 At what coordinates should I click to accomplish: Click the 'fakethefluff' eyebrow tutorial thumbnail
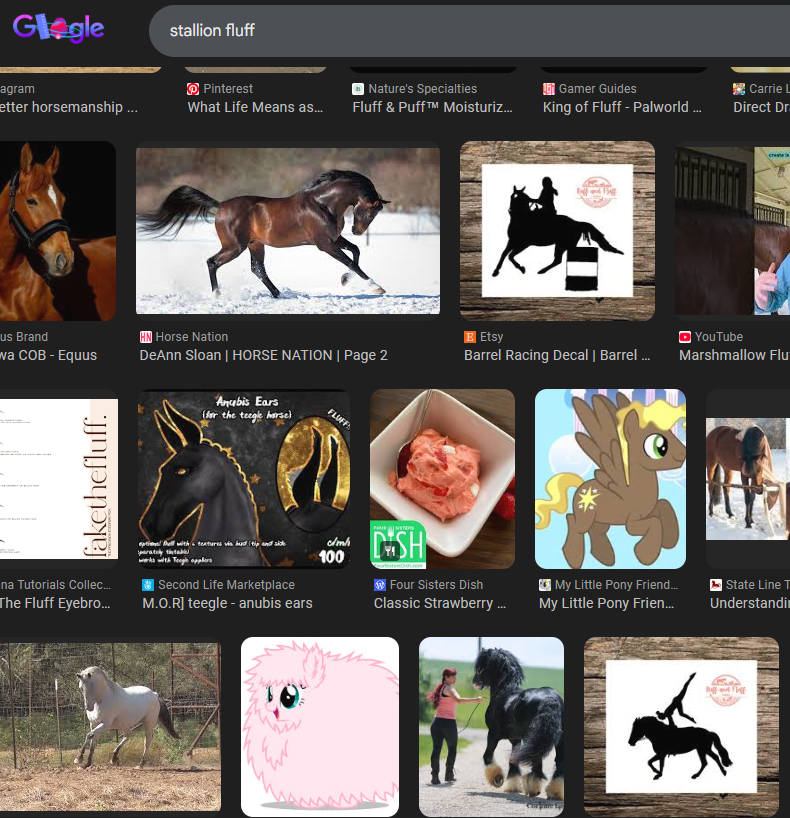pos(59,479)
